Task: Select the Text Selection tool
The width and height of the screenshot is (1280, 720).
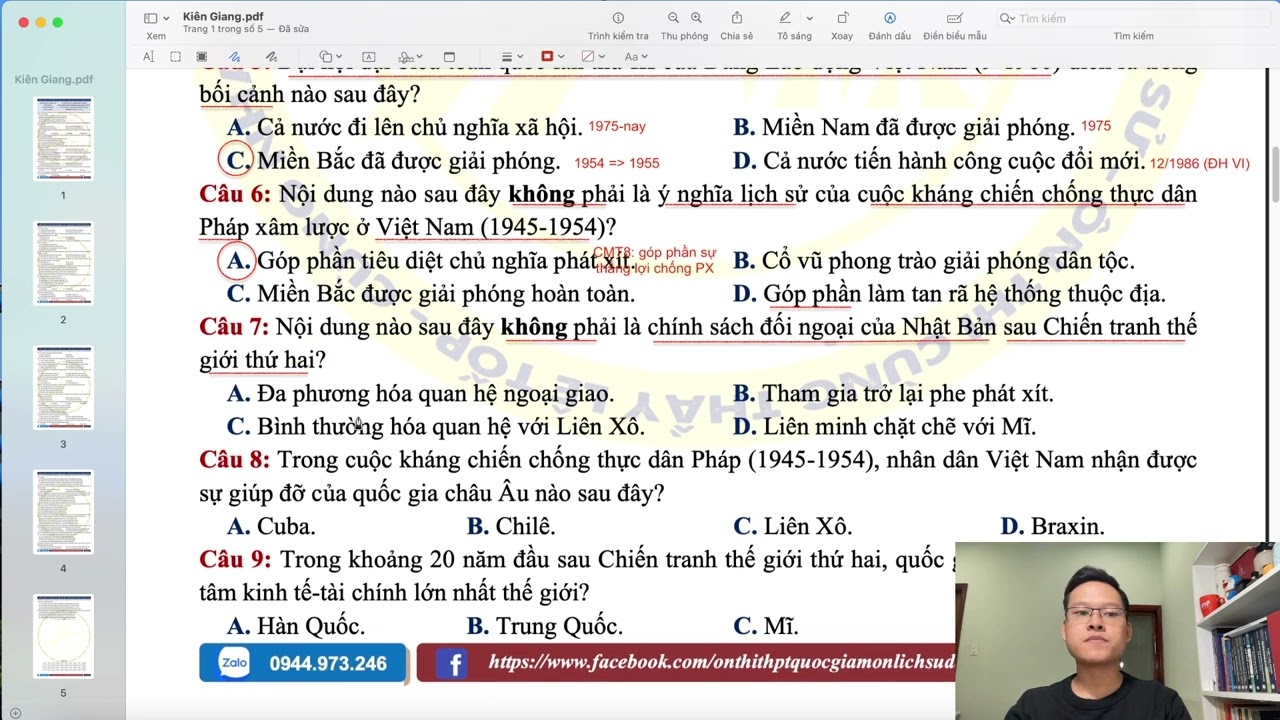Action: click(149, 57)
